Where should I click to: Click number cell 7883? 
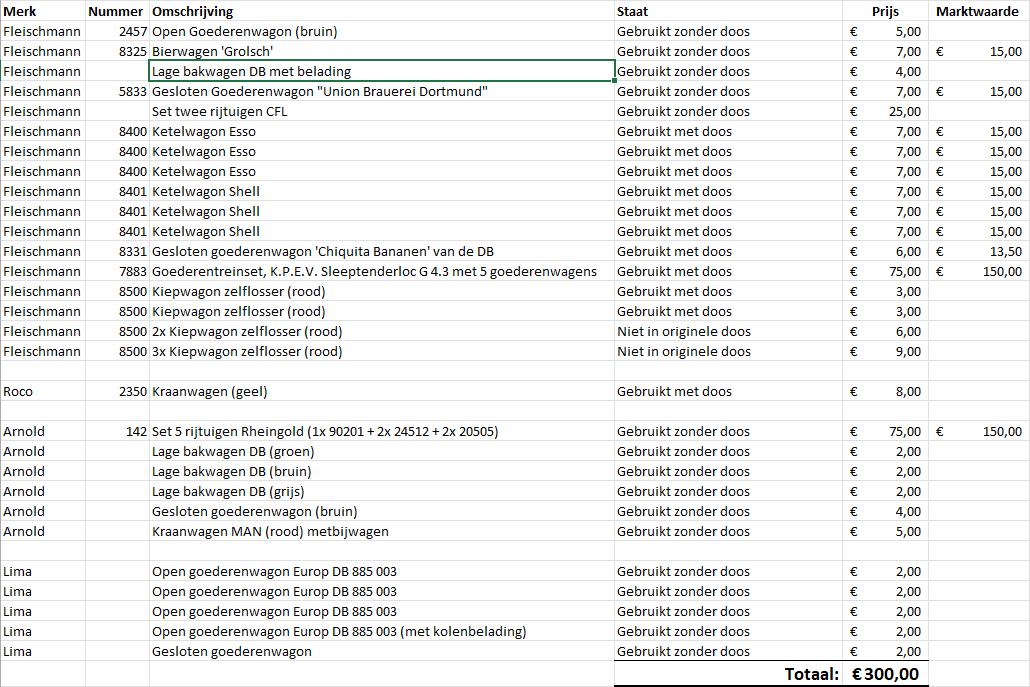pyautogui.click(x=118, y=271)
